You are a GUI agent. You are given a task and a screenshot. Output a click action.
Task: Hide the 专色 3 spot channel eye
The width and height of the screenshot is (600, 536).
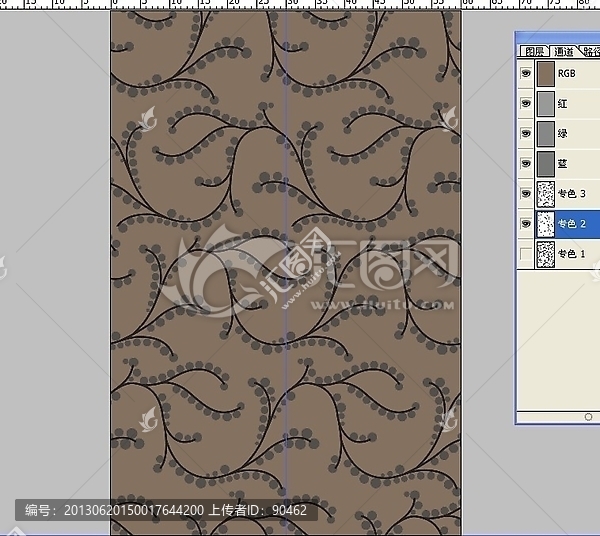526,194
